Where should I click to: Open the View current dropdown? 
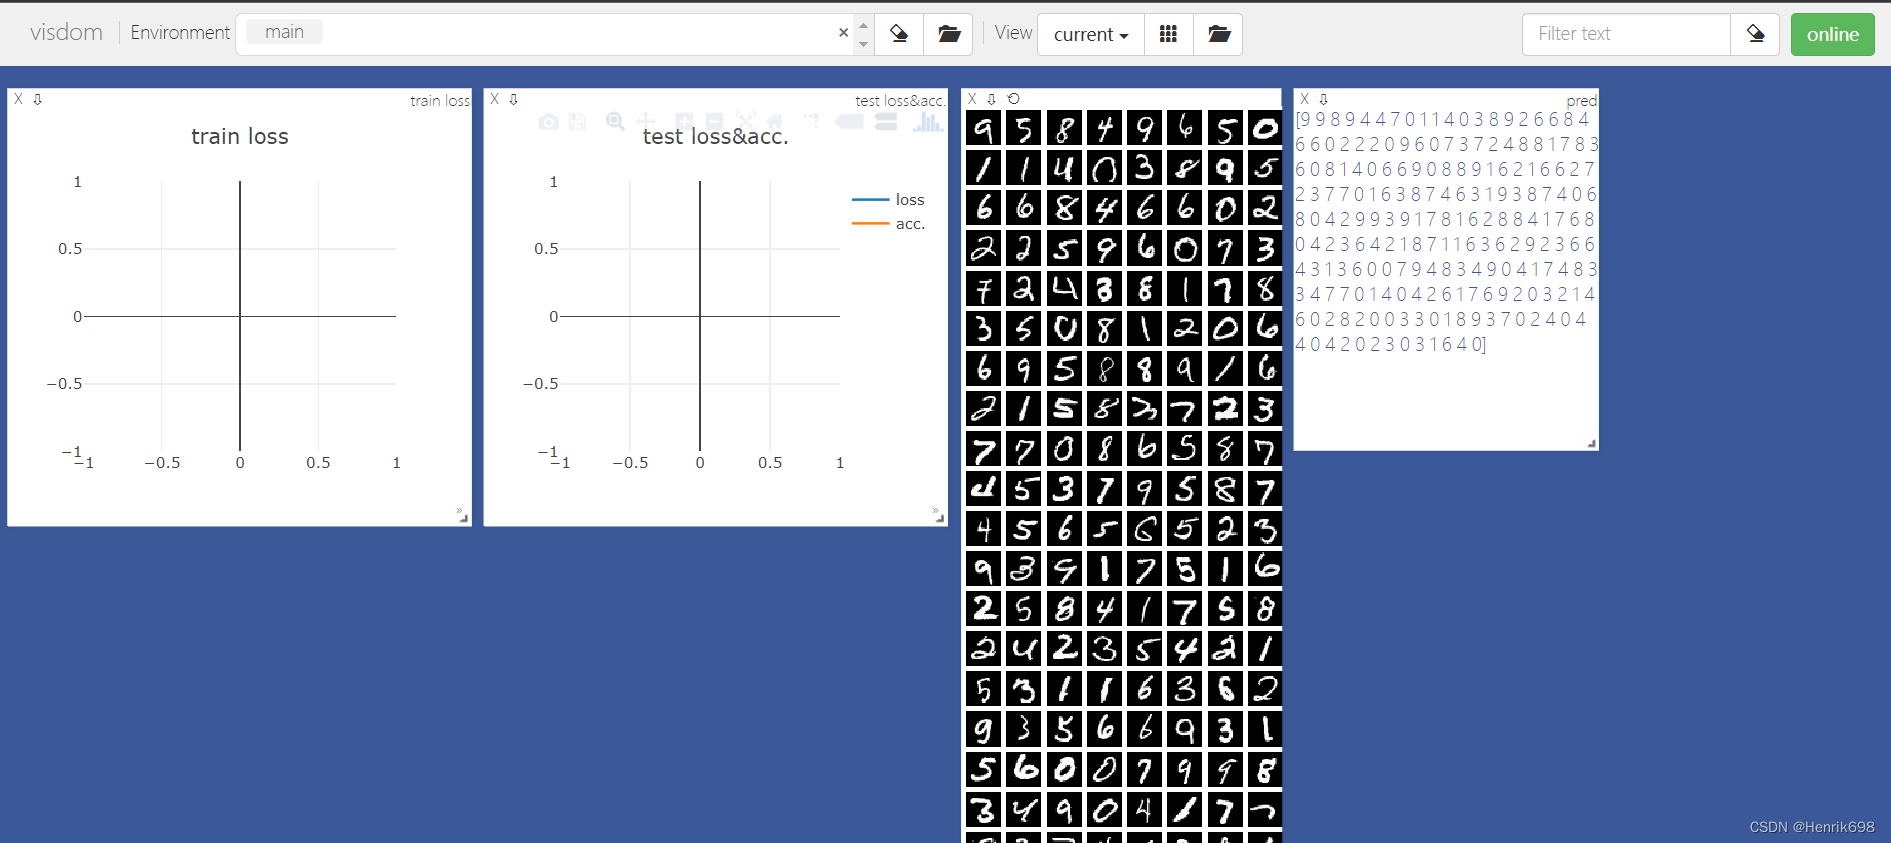[x=1090, y=34]
